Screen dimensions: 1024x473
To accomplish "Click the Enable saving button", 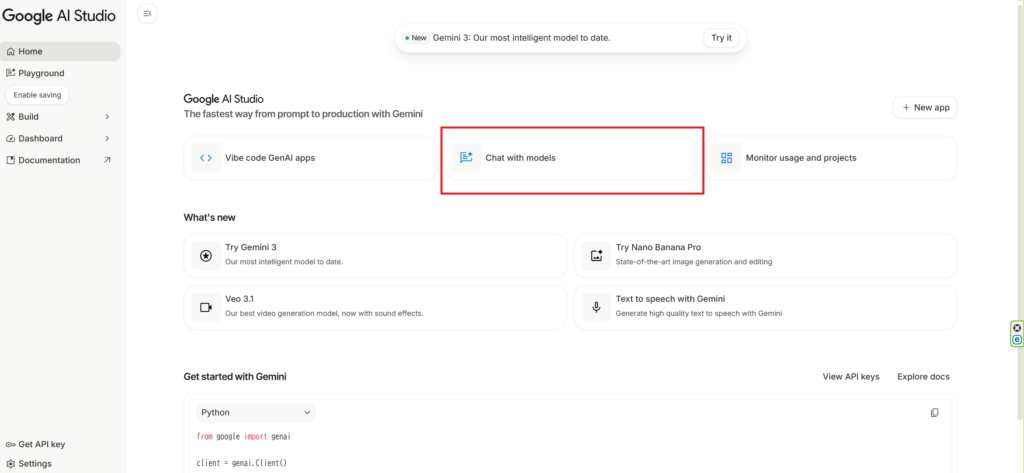I will coord(37,95).
